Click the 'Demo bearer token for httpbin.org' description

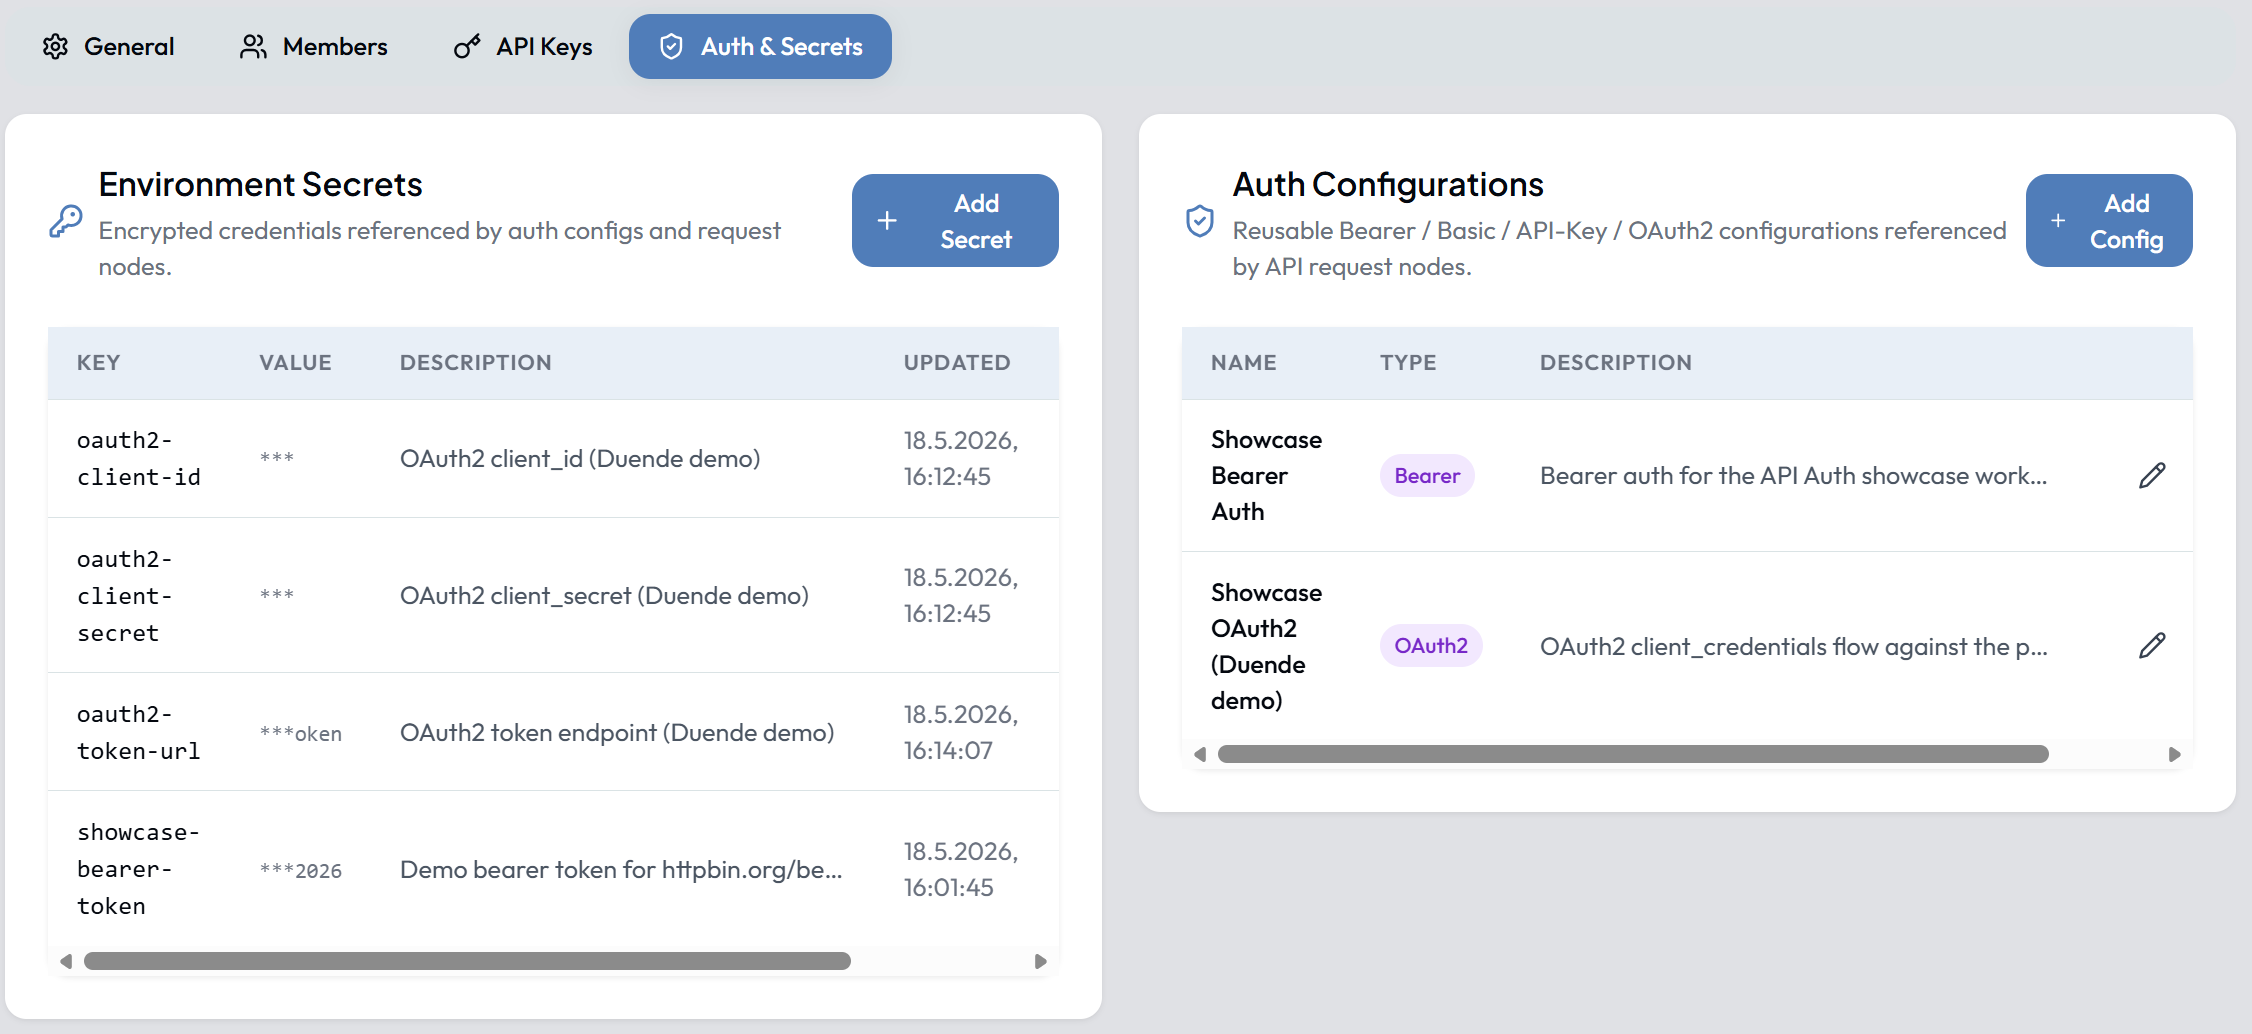click(621, 870)
